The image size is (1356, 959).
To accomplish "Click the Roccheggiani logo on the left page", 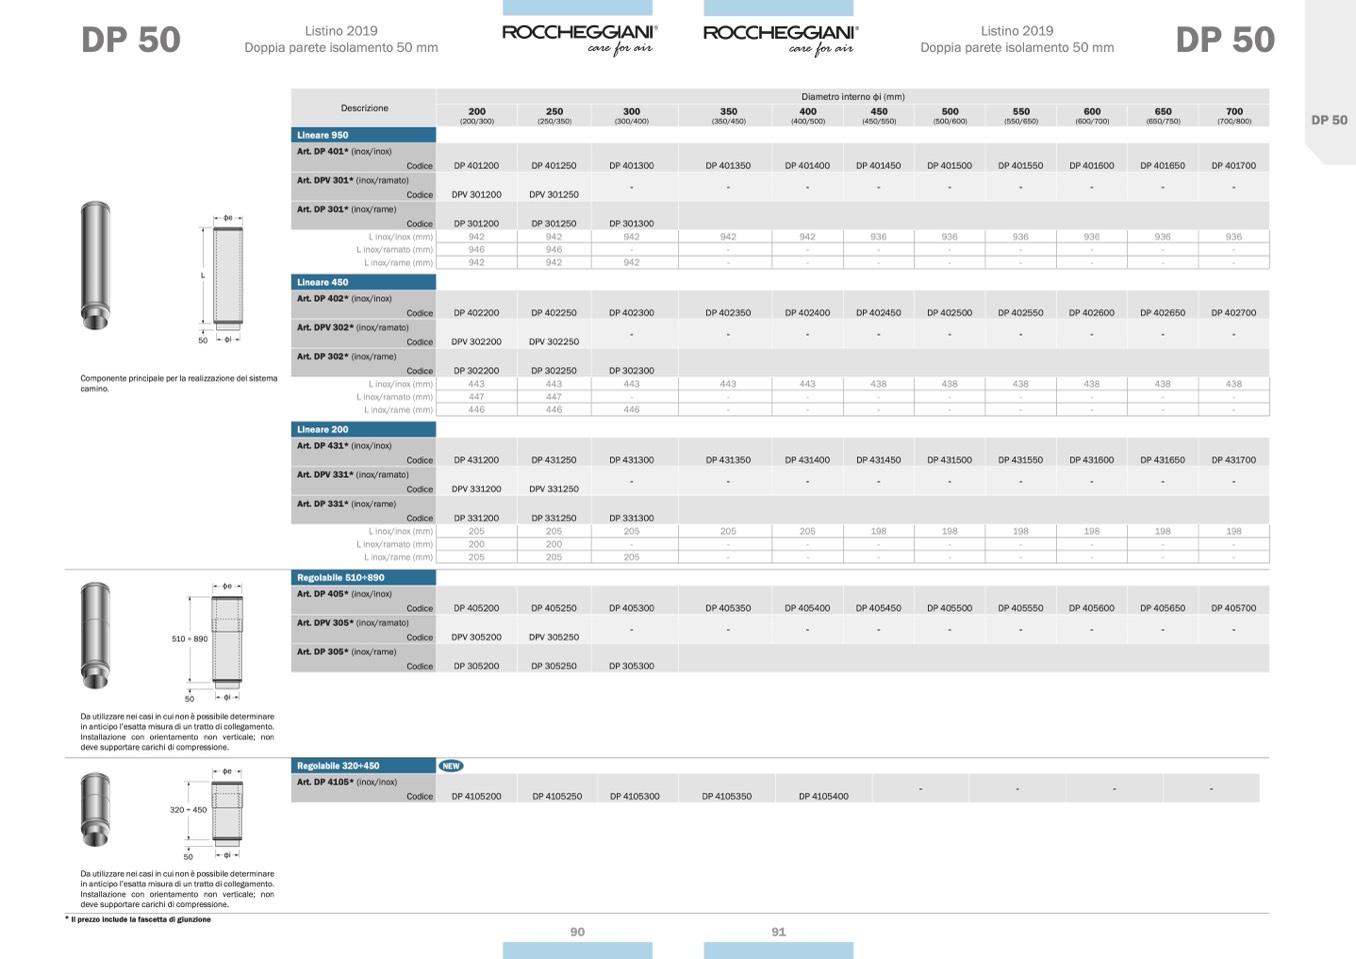I will tap(579, 39).
